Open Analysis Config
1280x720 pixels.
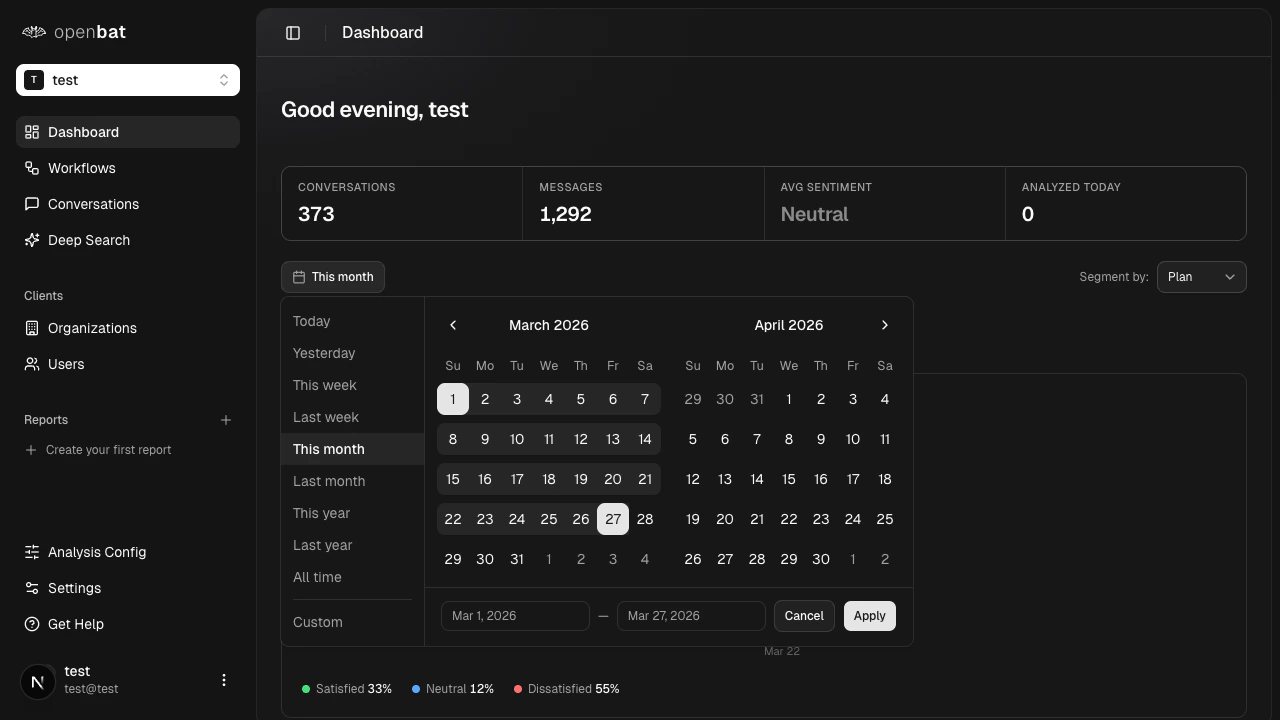click(x=96, y=552)
